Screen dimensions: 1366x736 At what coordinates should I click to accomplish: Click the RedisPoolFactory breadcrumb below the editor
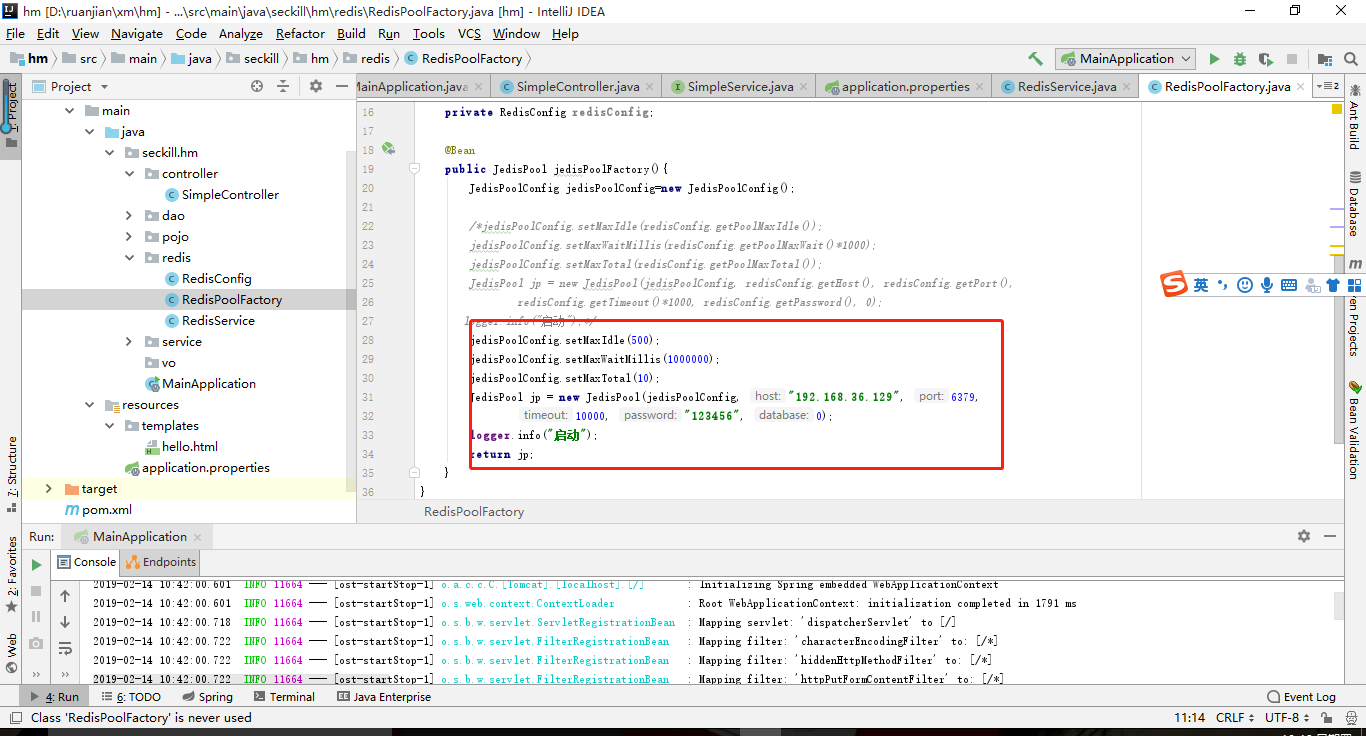[474, 512]
